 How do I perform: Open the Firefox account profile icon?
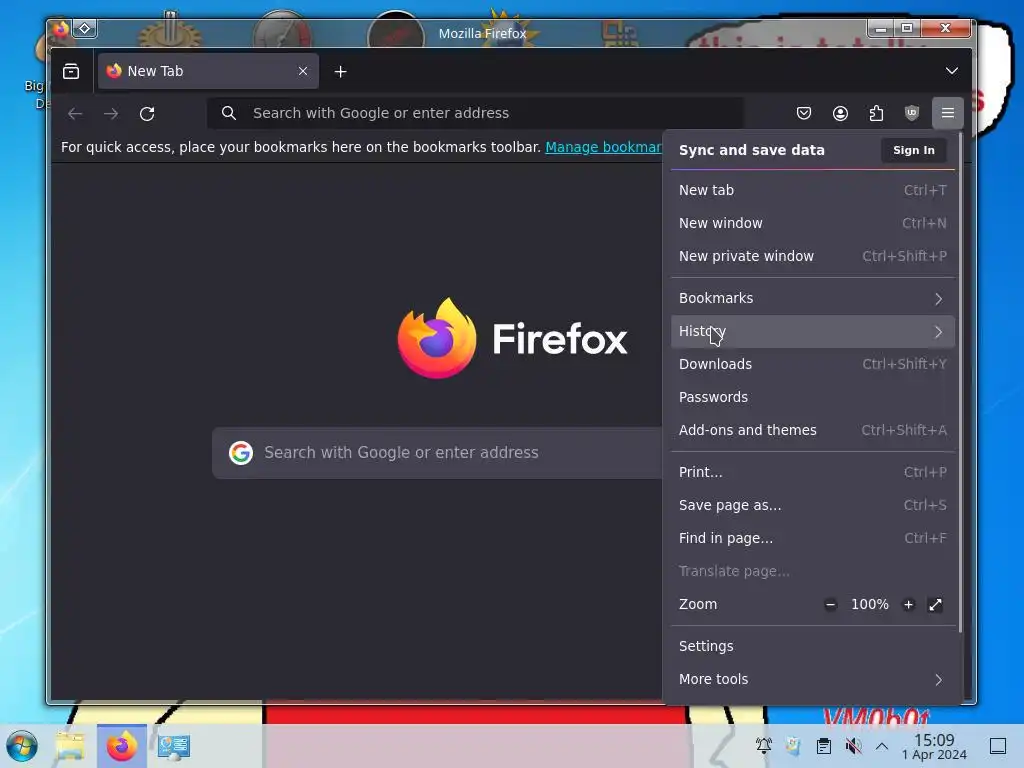840,113
